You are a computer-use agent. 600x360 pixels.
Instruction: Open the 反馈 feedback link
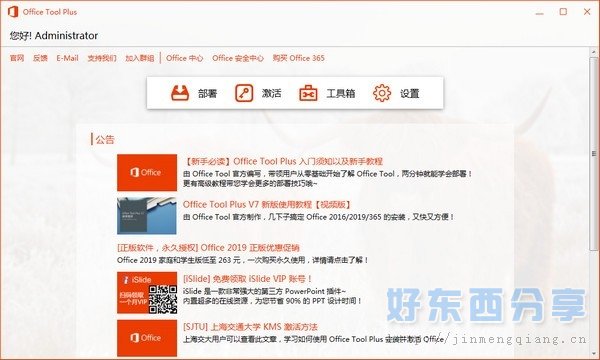(40, 58)
